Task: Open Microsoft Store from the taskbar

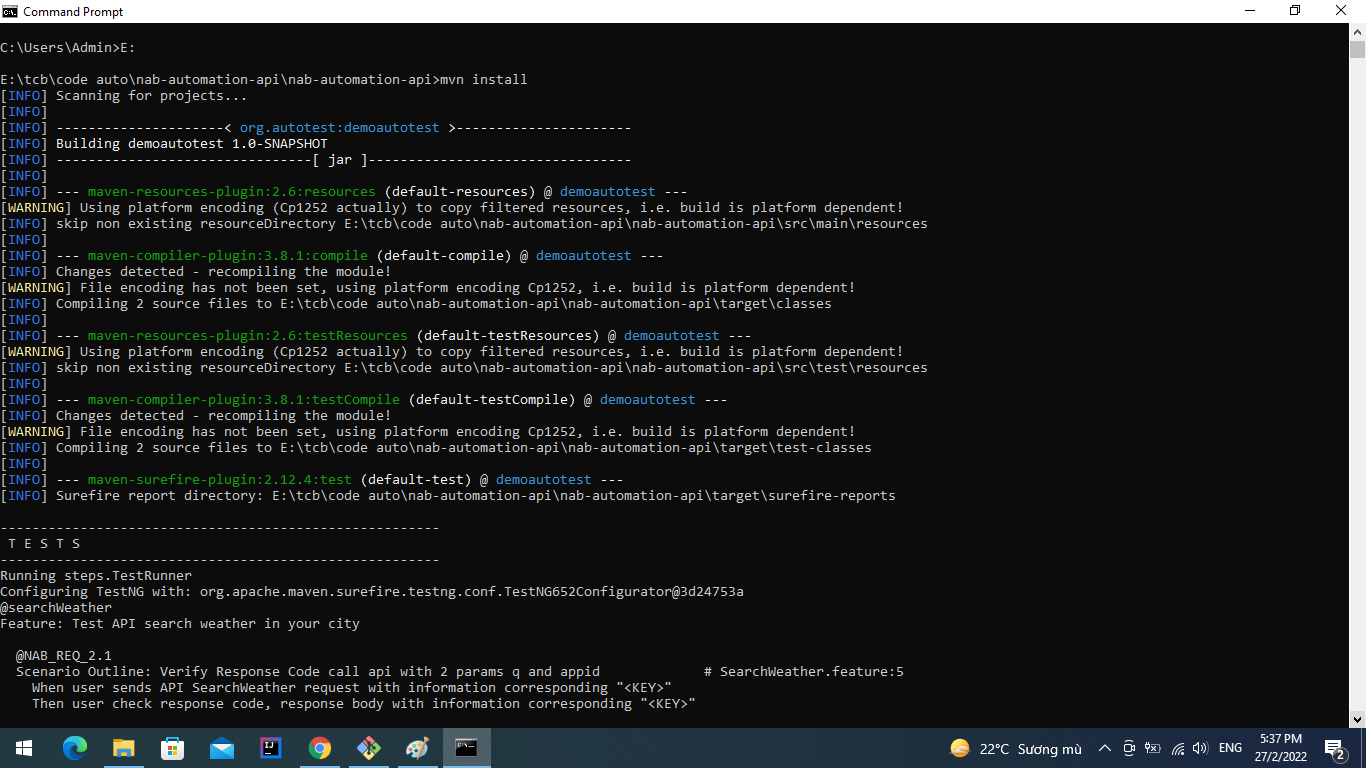Action: pyautogui.click(x=172, y=748)
